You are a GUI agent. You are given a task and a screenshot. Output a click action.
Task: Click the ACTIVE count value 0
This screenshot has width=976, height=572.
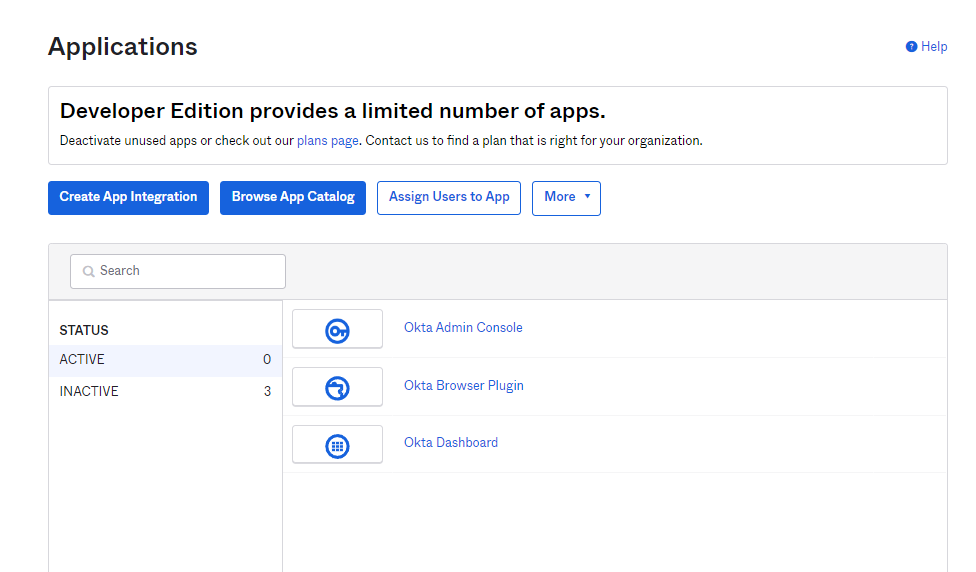click(x=267, y=360)
